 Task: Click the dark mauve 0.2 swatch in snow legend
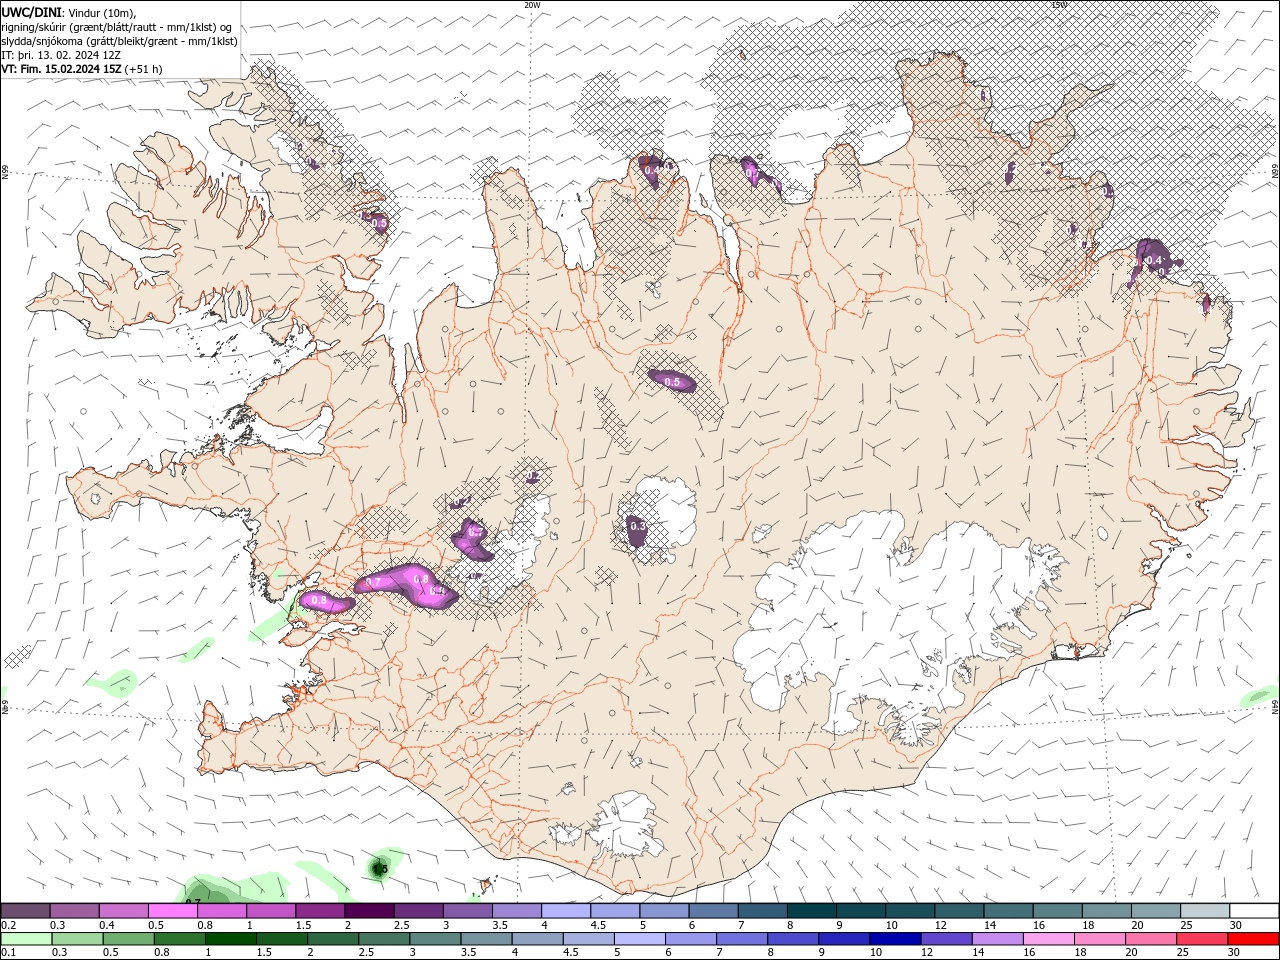click(x=25, y=911)
